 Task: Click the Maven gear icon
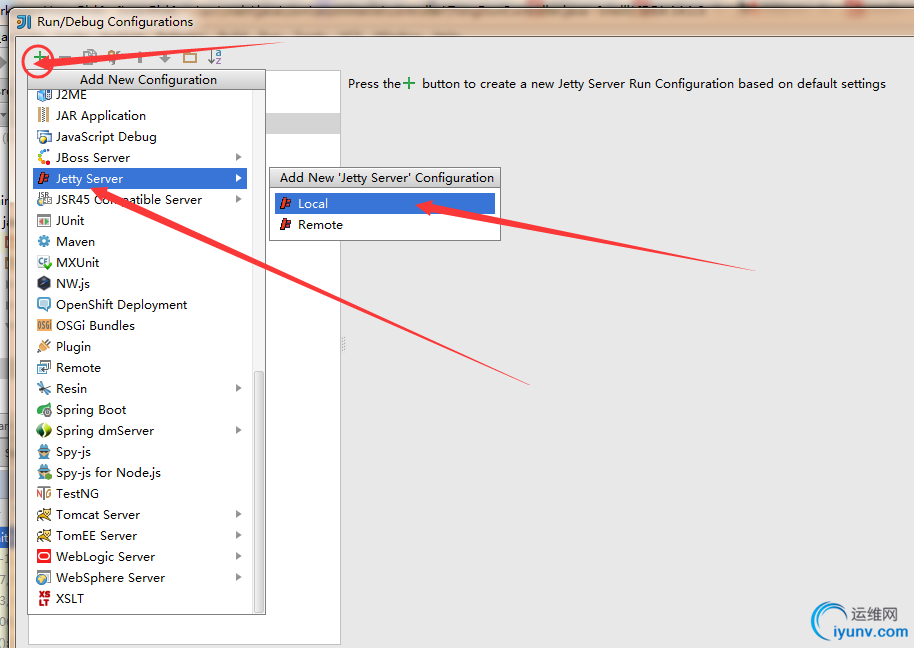click(x=44, y=241)
